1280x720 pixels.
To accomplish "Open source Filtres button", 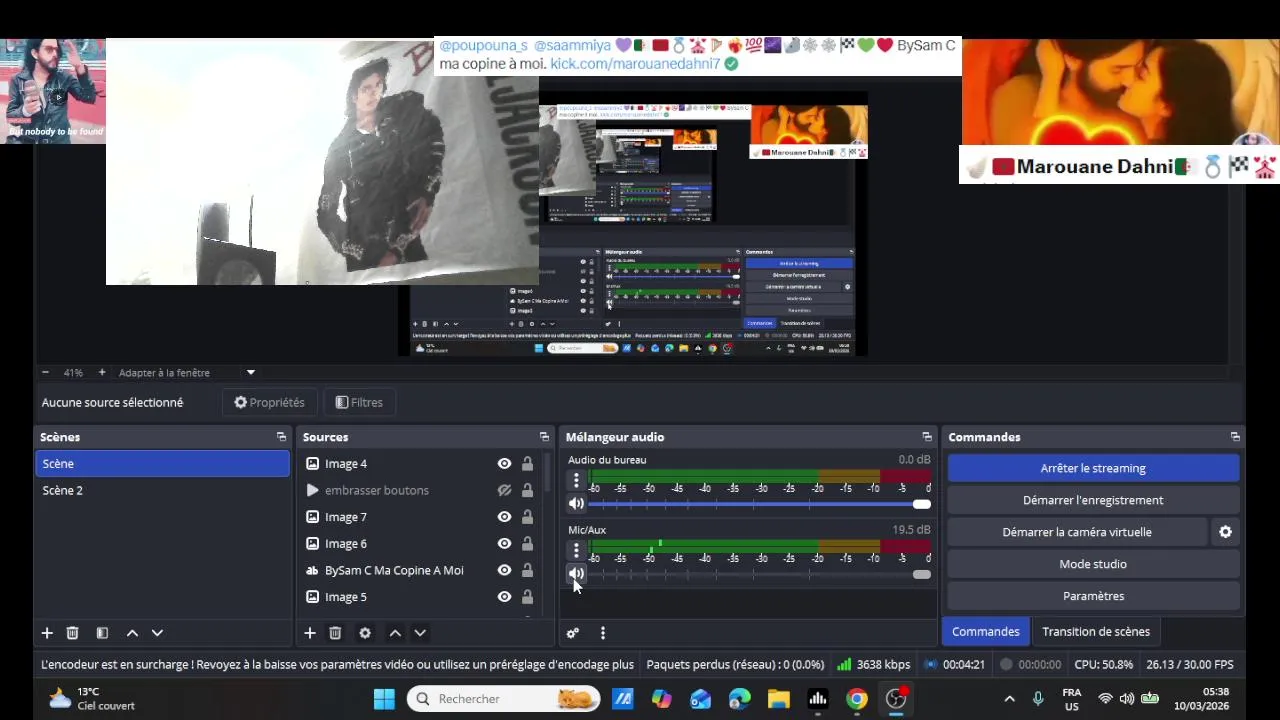I will [x=359, y=402].
